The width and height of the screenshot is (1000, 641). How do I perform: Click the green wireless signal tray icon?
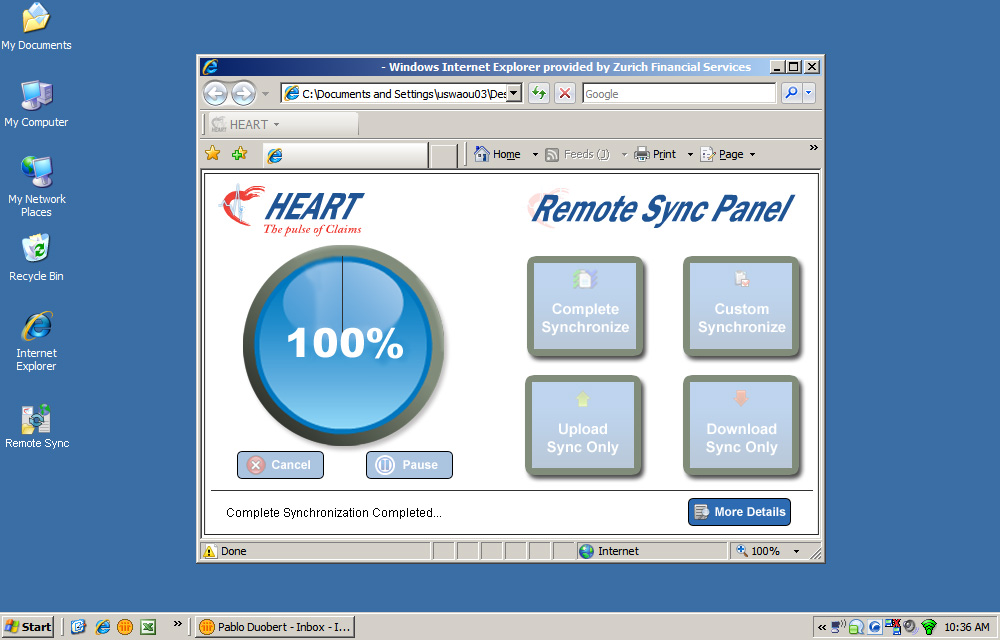point(929,628)
